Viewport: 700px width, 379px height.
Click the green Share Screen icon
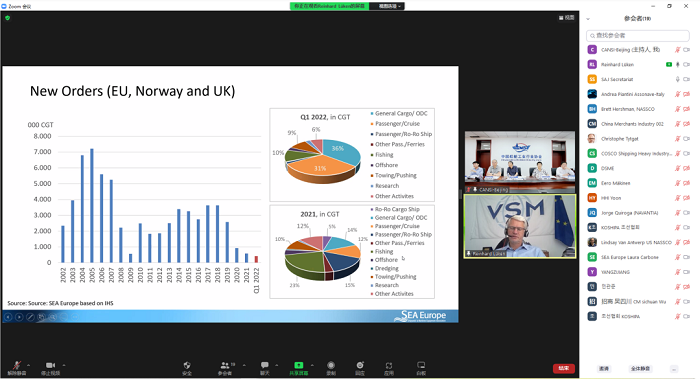pyautogui.click(x=299, y=368)
